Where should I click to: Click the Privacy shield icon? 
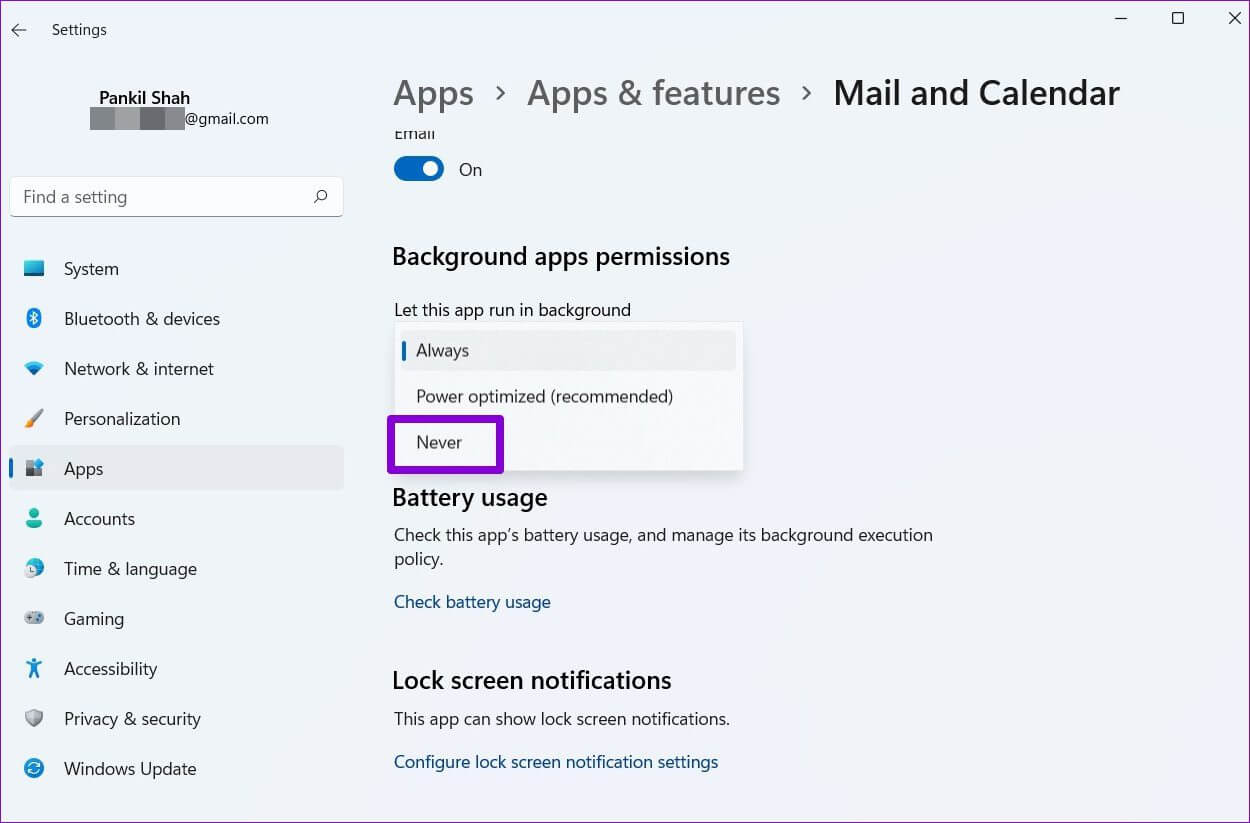(34, 719)
